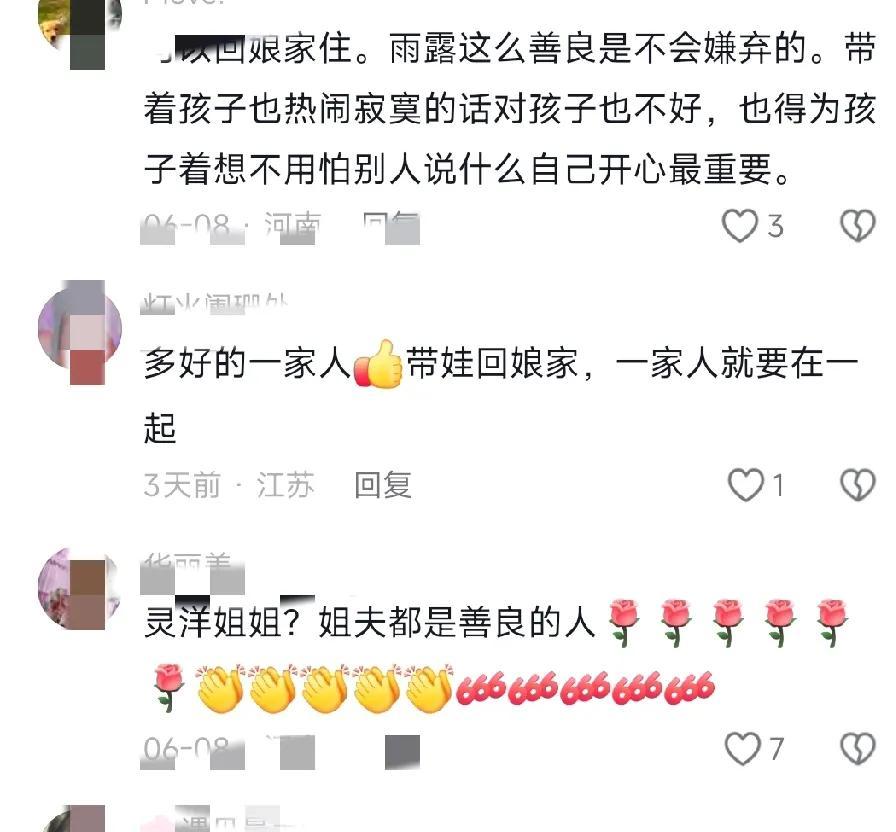Tap the long comment about 回娘家住
Screen dimensions: 896x832
point(510,109)
